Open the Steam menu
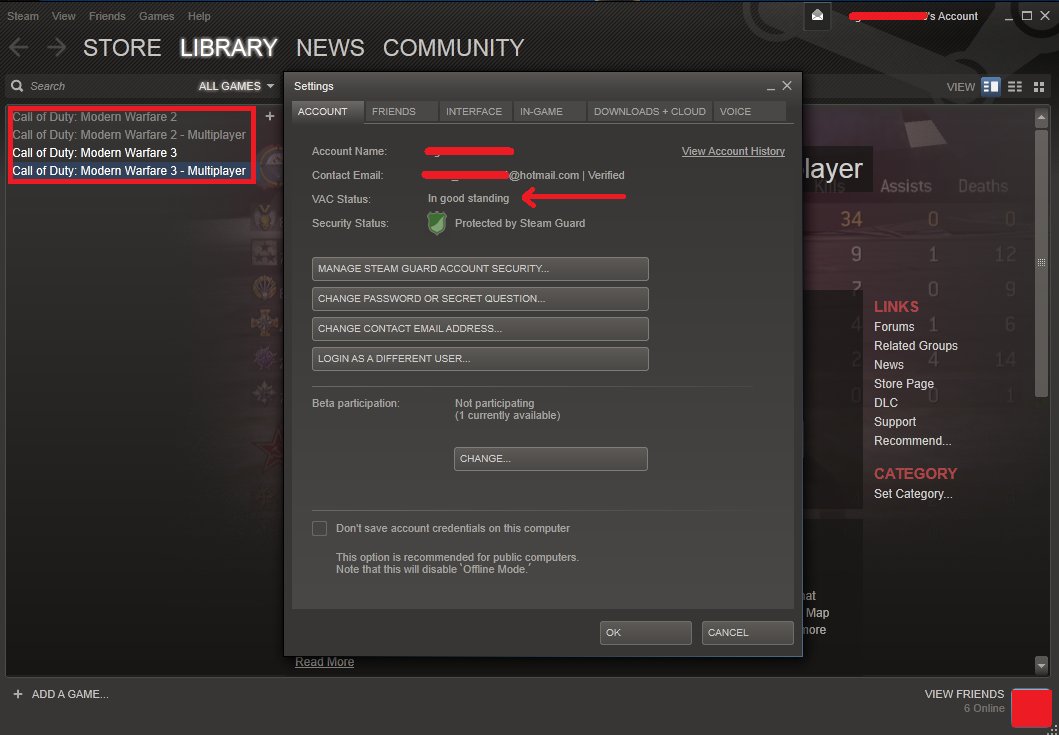The image size is (1059, 735). point(23,16)
